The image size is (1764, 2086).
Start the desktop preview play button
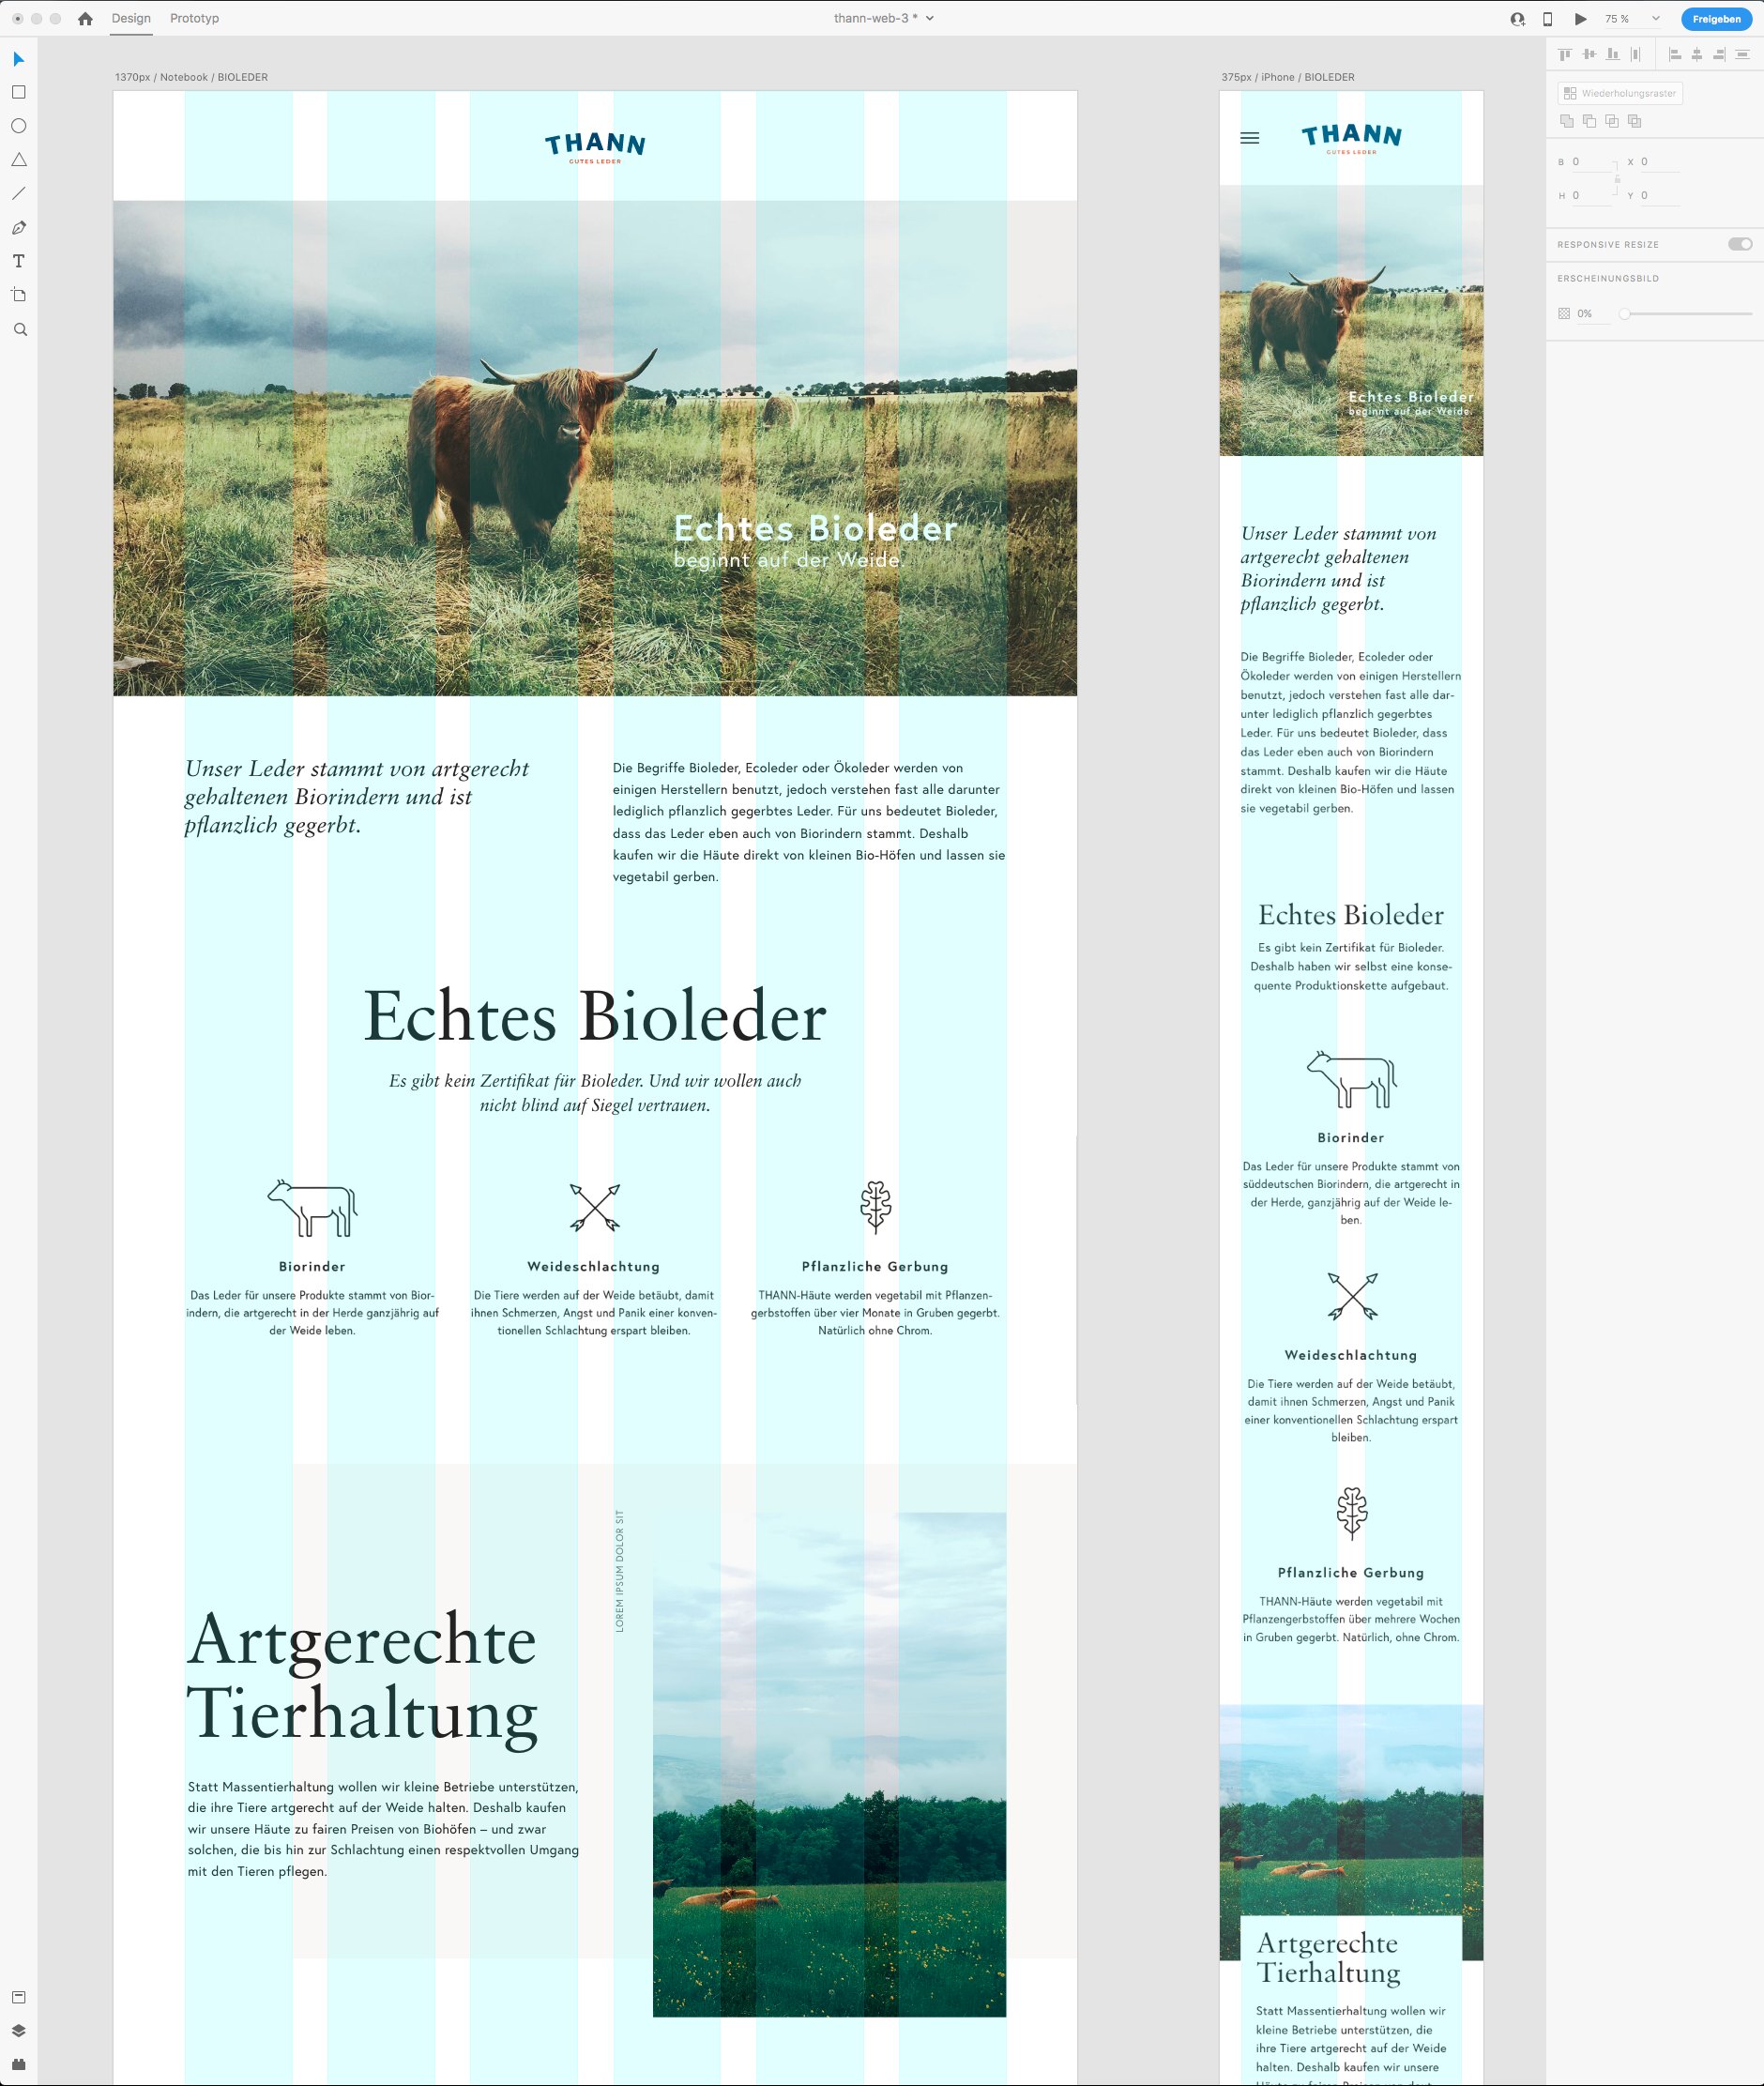(x=1580, y=18)
